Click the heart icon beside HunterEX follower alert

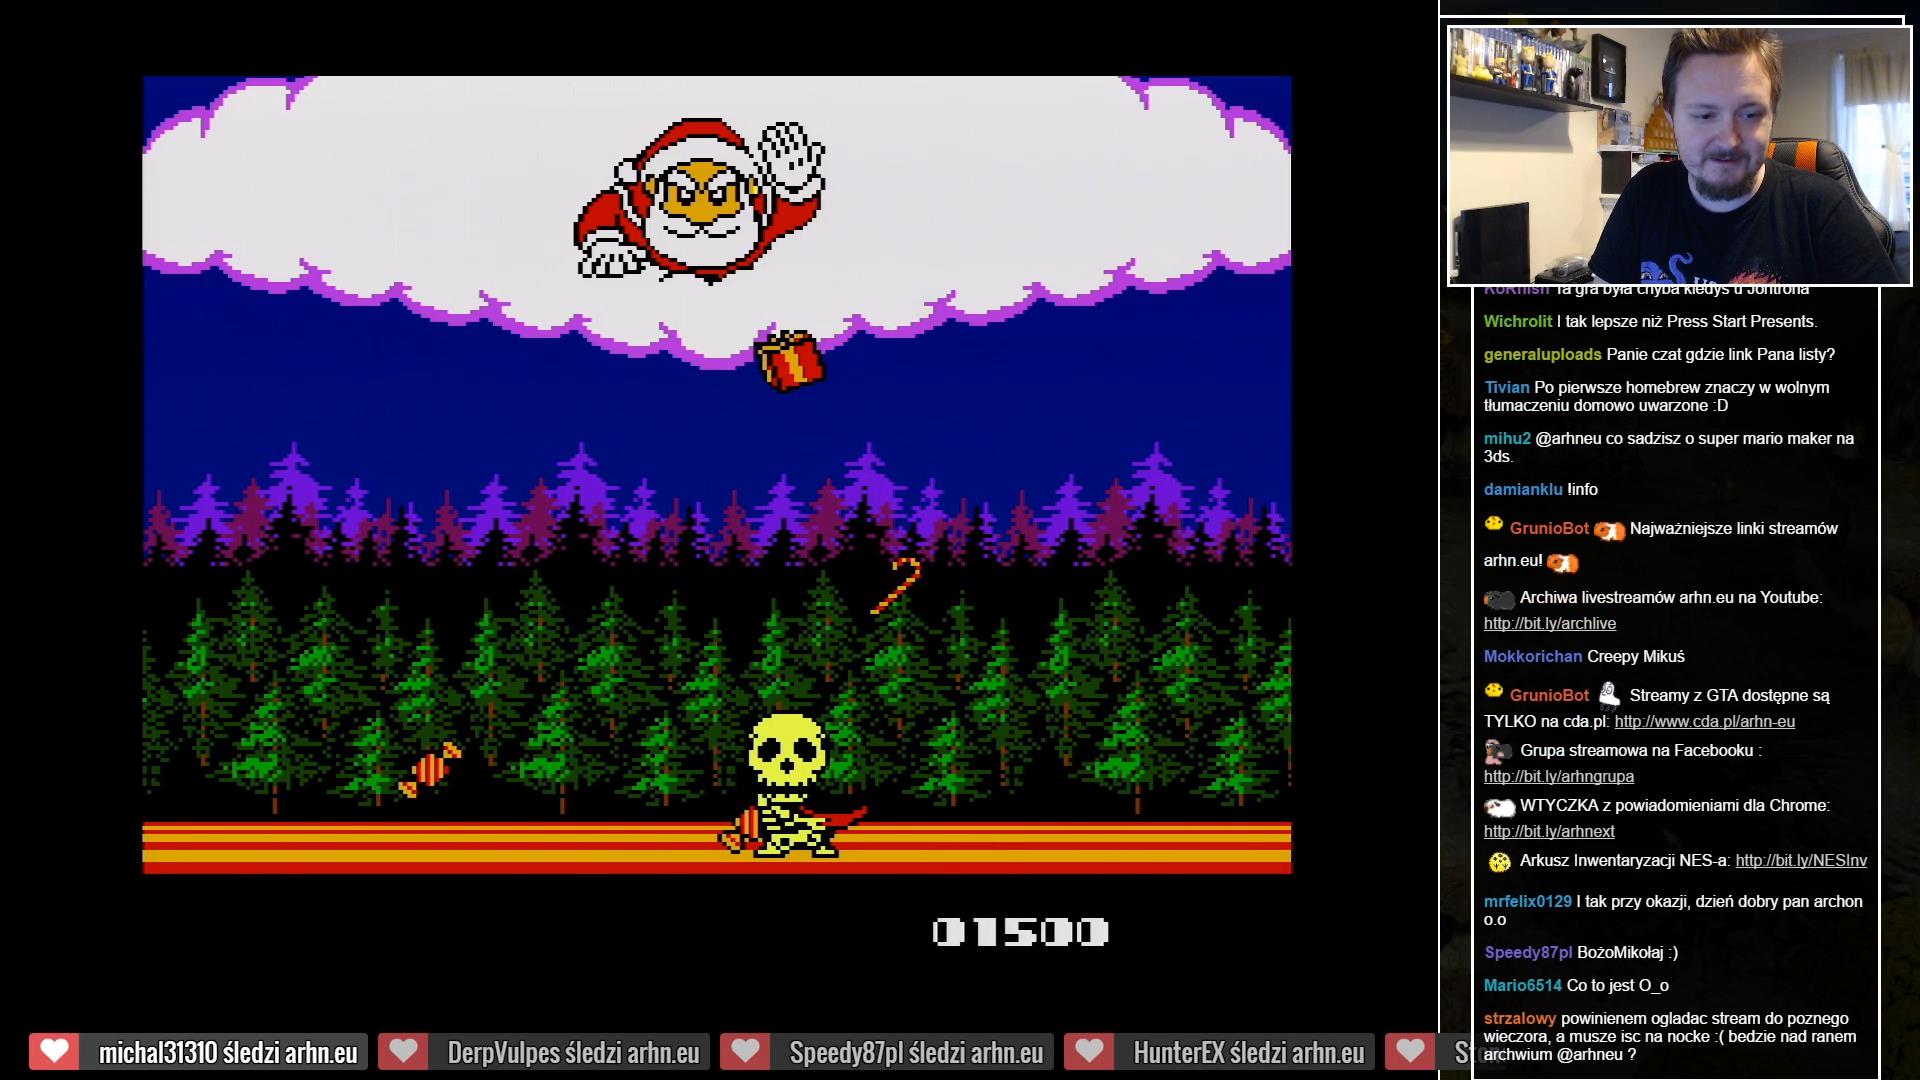(1089, 1052)
